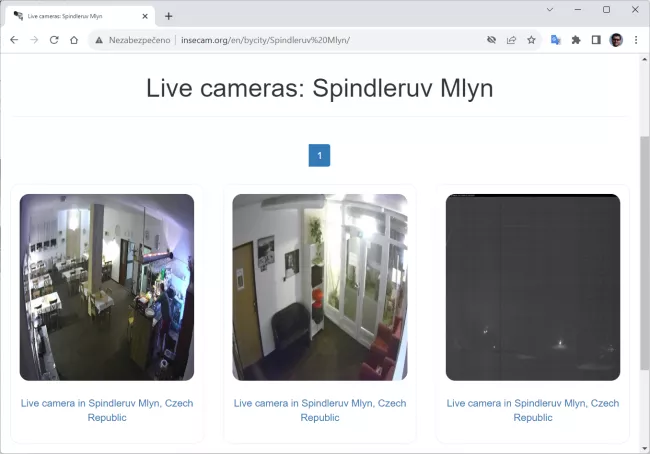Open the Chrome three-dot menu
The width and height of the screenshot is (650, 454).
tap(636, 40)
